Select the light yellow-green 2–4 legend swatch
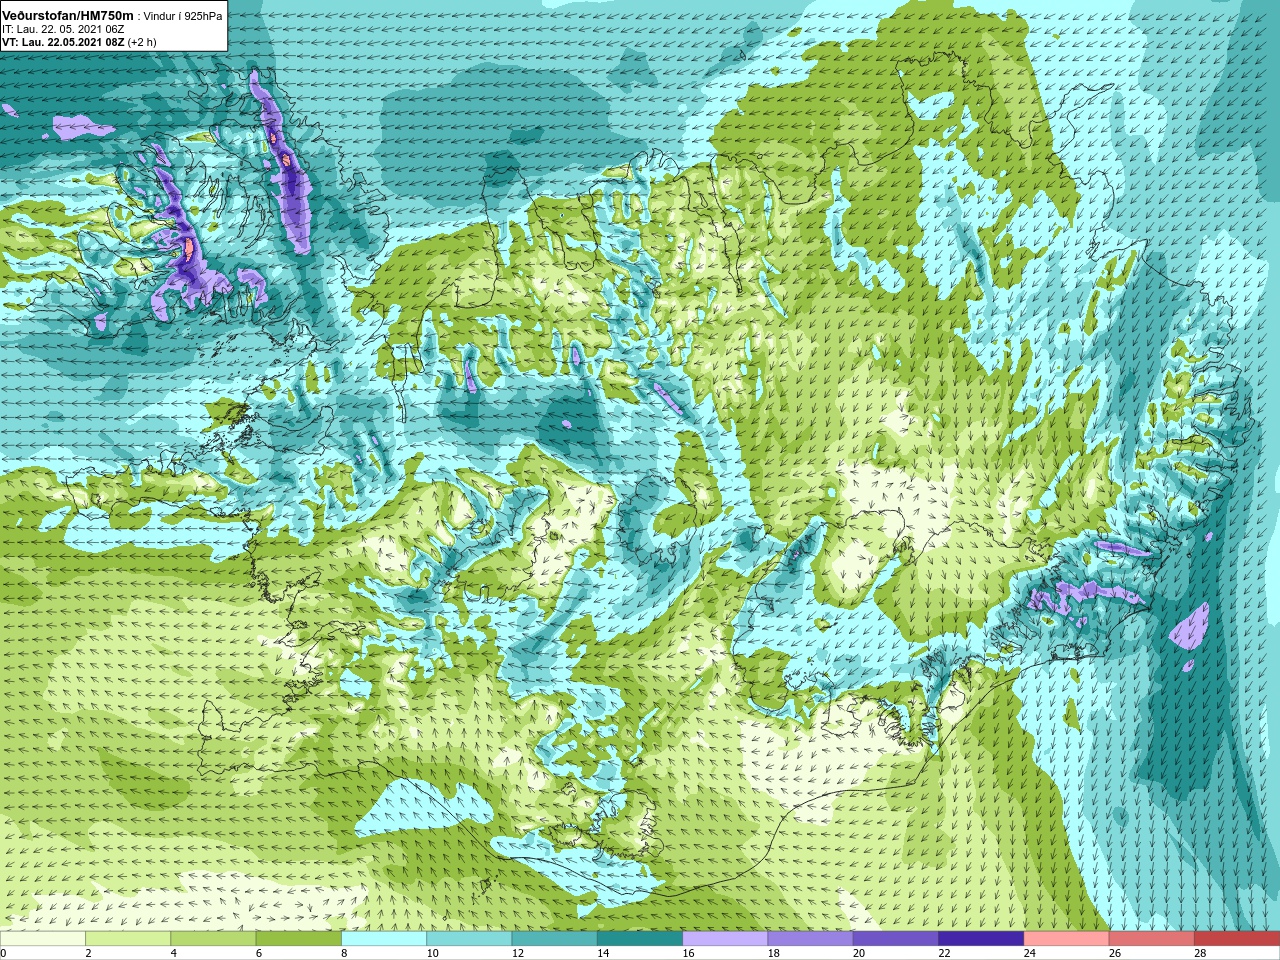This screenshot has height=960, width=1280. (x=128, y=939)
